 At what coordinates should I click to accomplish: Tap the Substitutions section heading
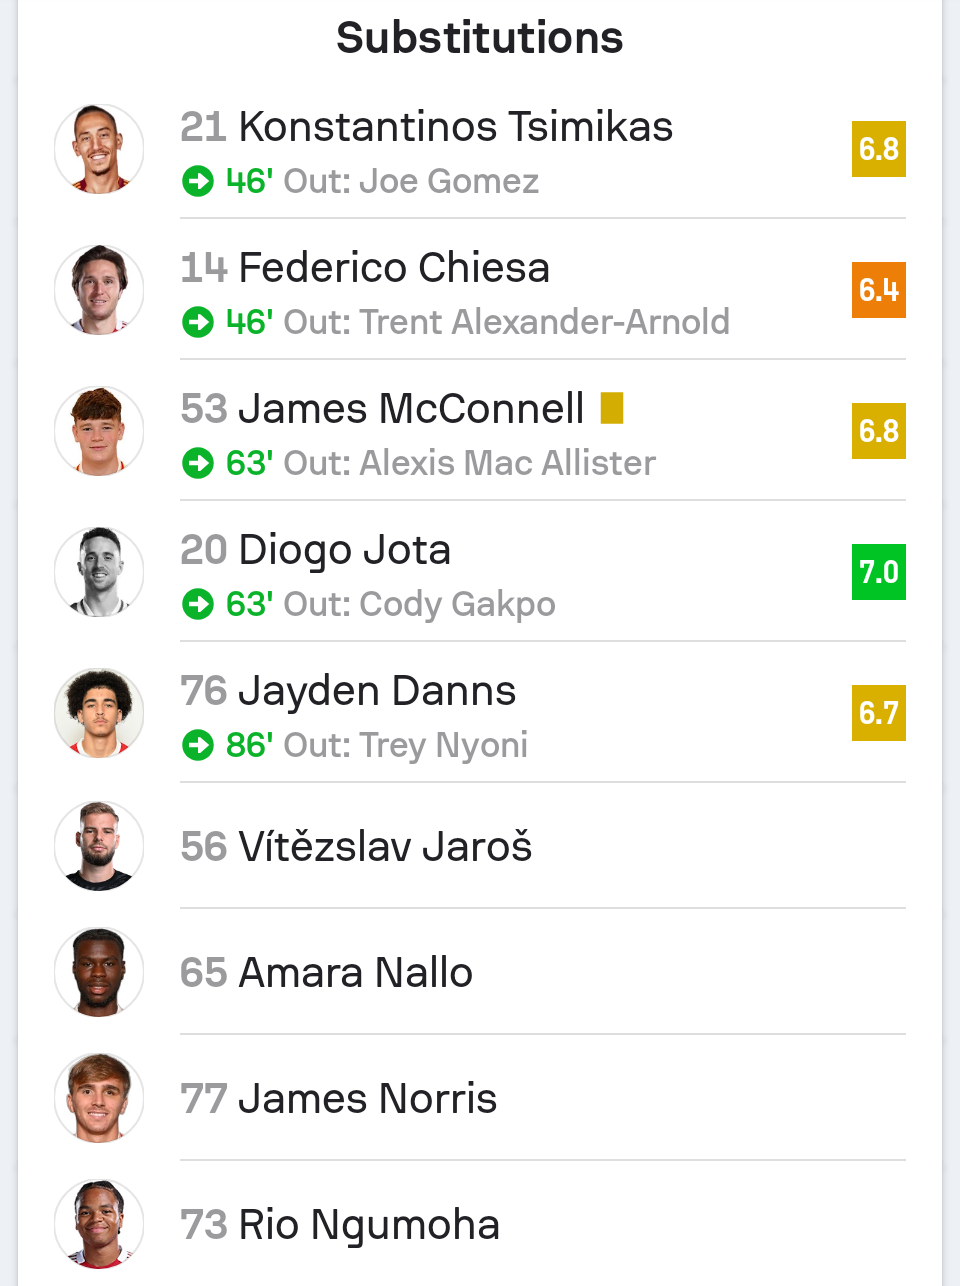480,38
